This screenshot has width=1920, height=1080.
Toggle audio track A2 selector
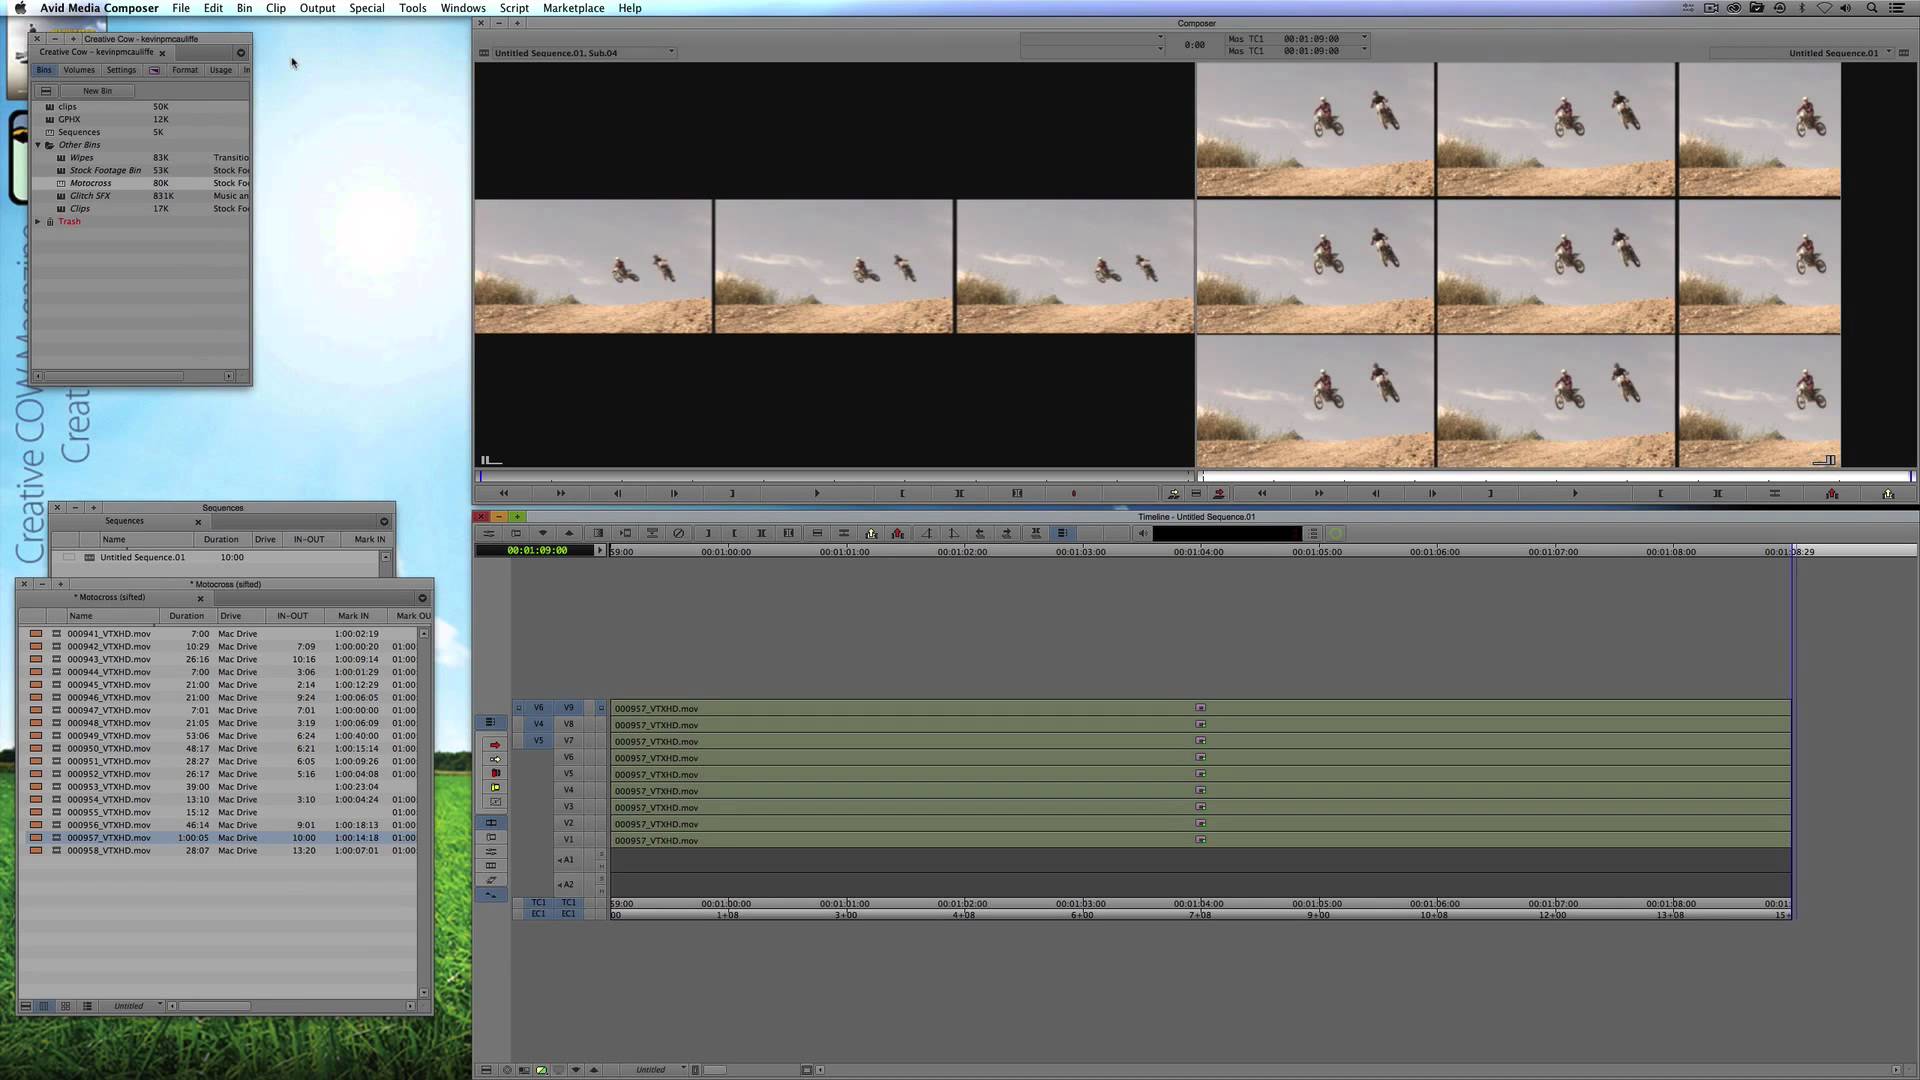click(x=567, y=885)
